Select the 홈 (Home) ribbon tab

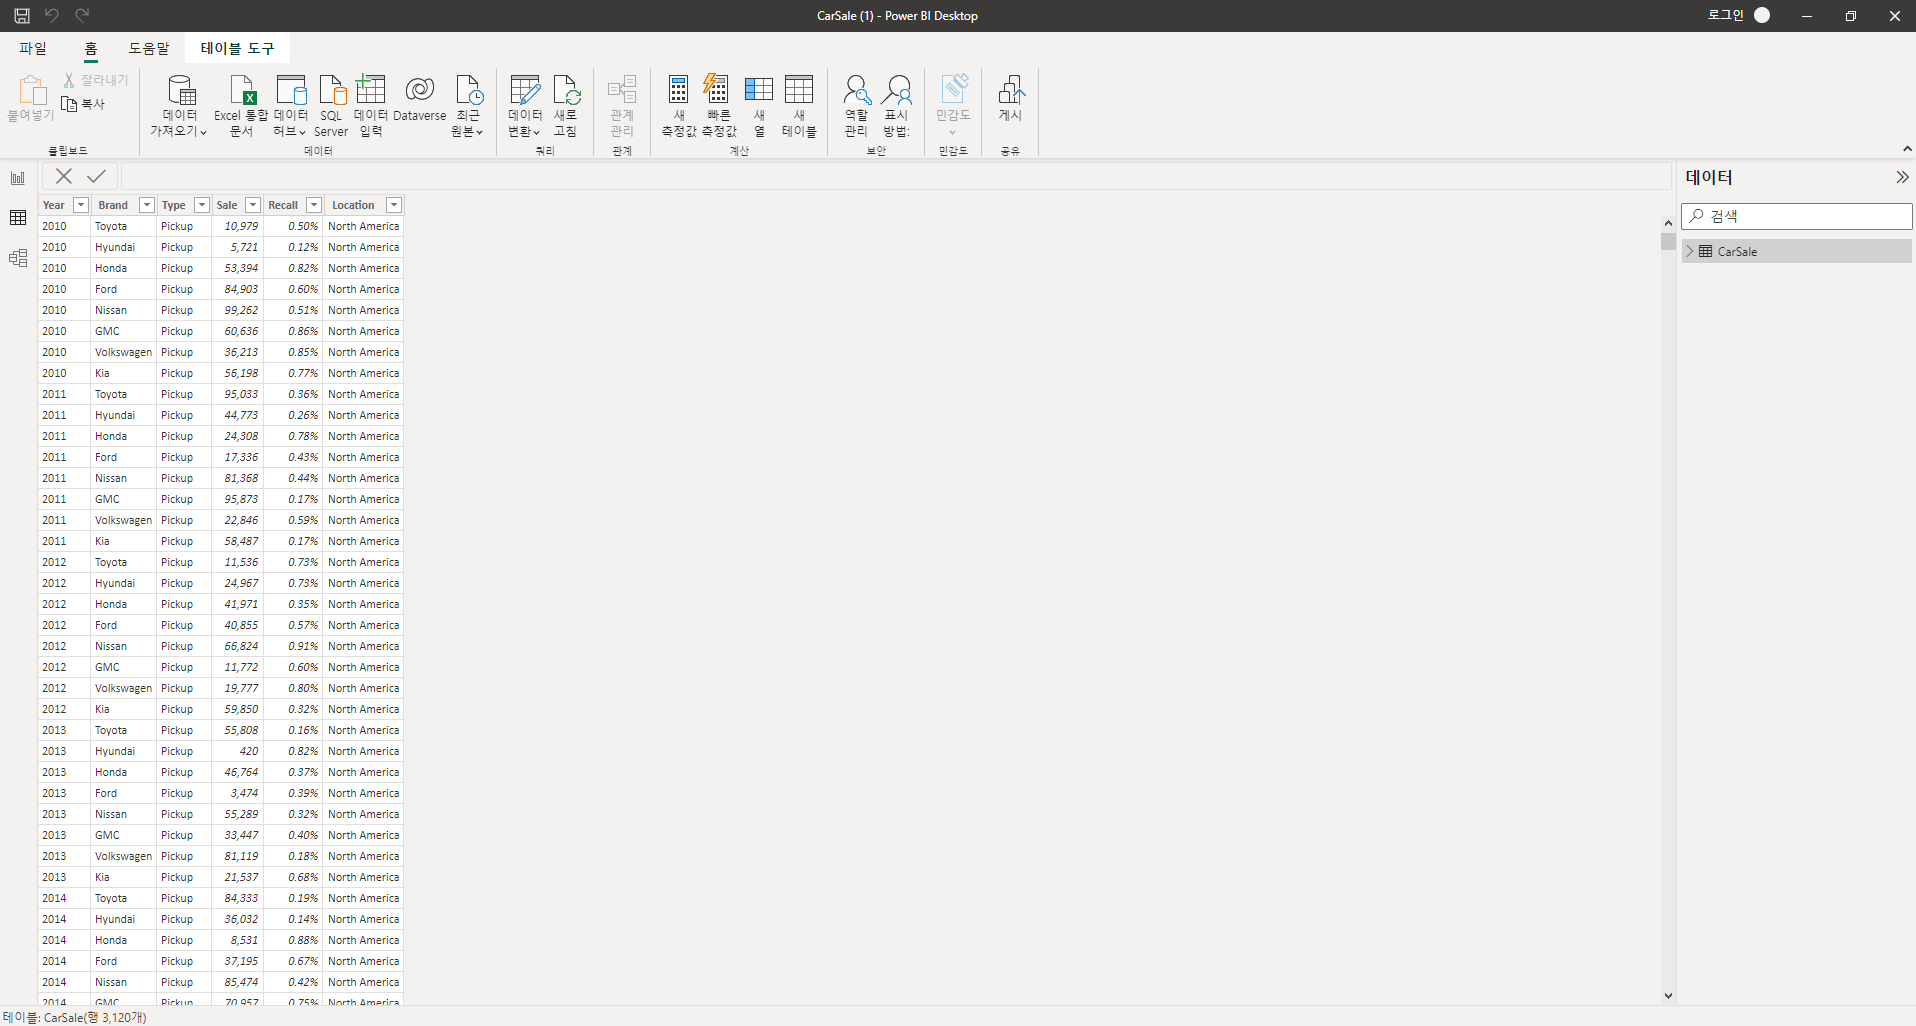pyautogui.click(x=91, y=48)
